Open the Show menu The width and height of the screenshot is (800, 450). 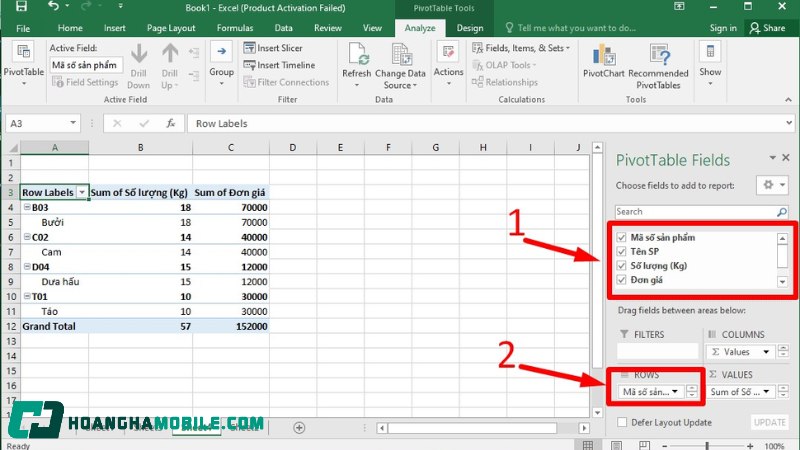click(710, 64)
